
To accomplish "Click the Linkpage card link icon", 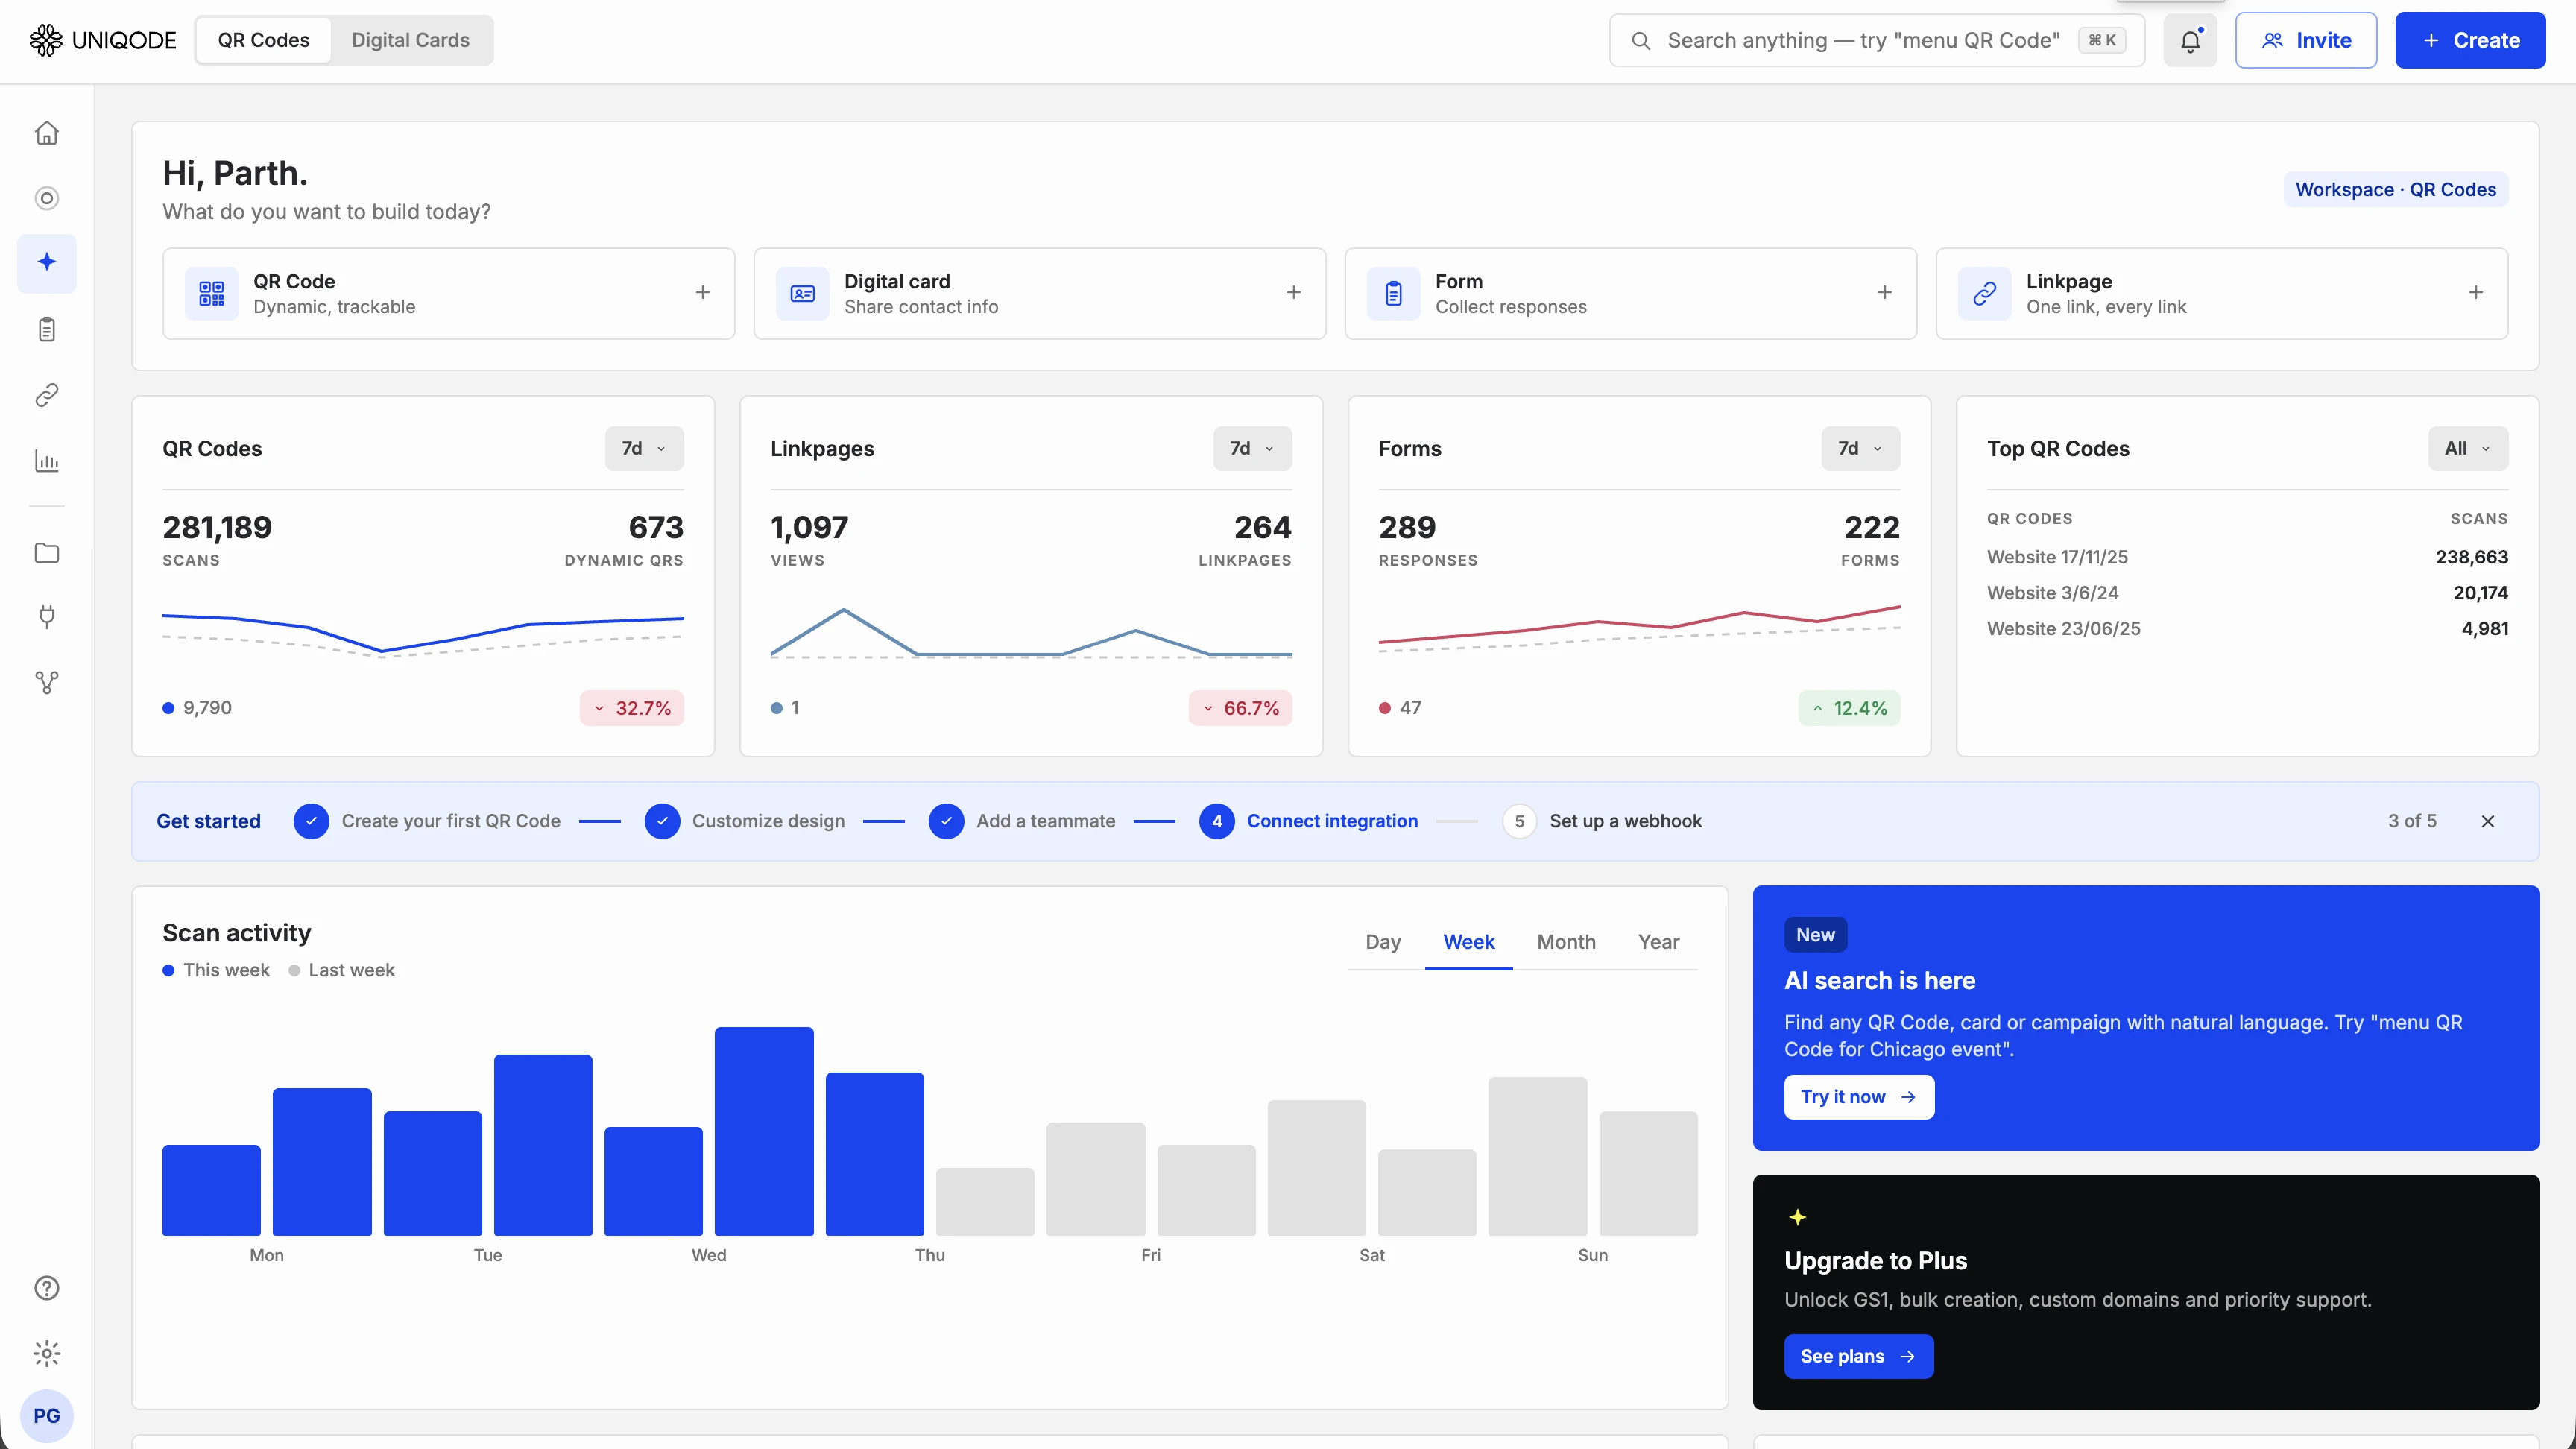I will tap(1985, 293).
